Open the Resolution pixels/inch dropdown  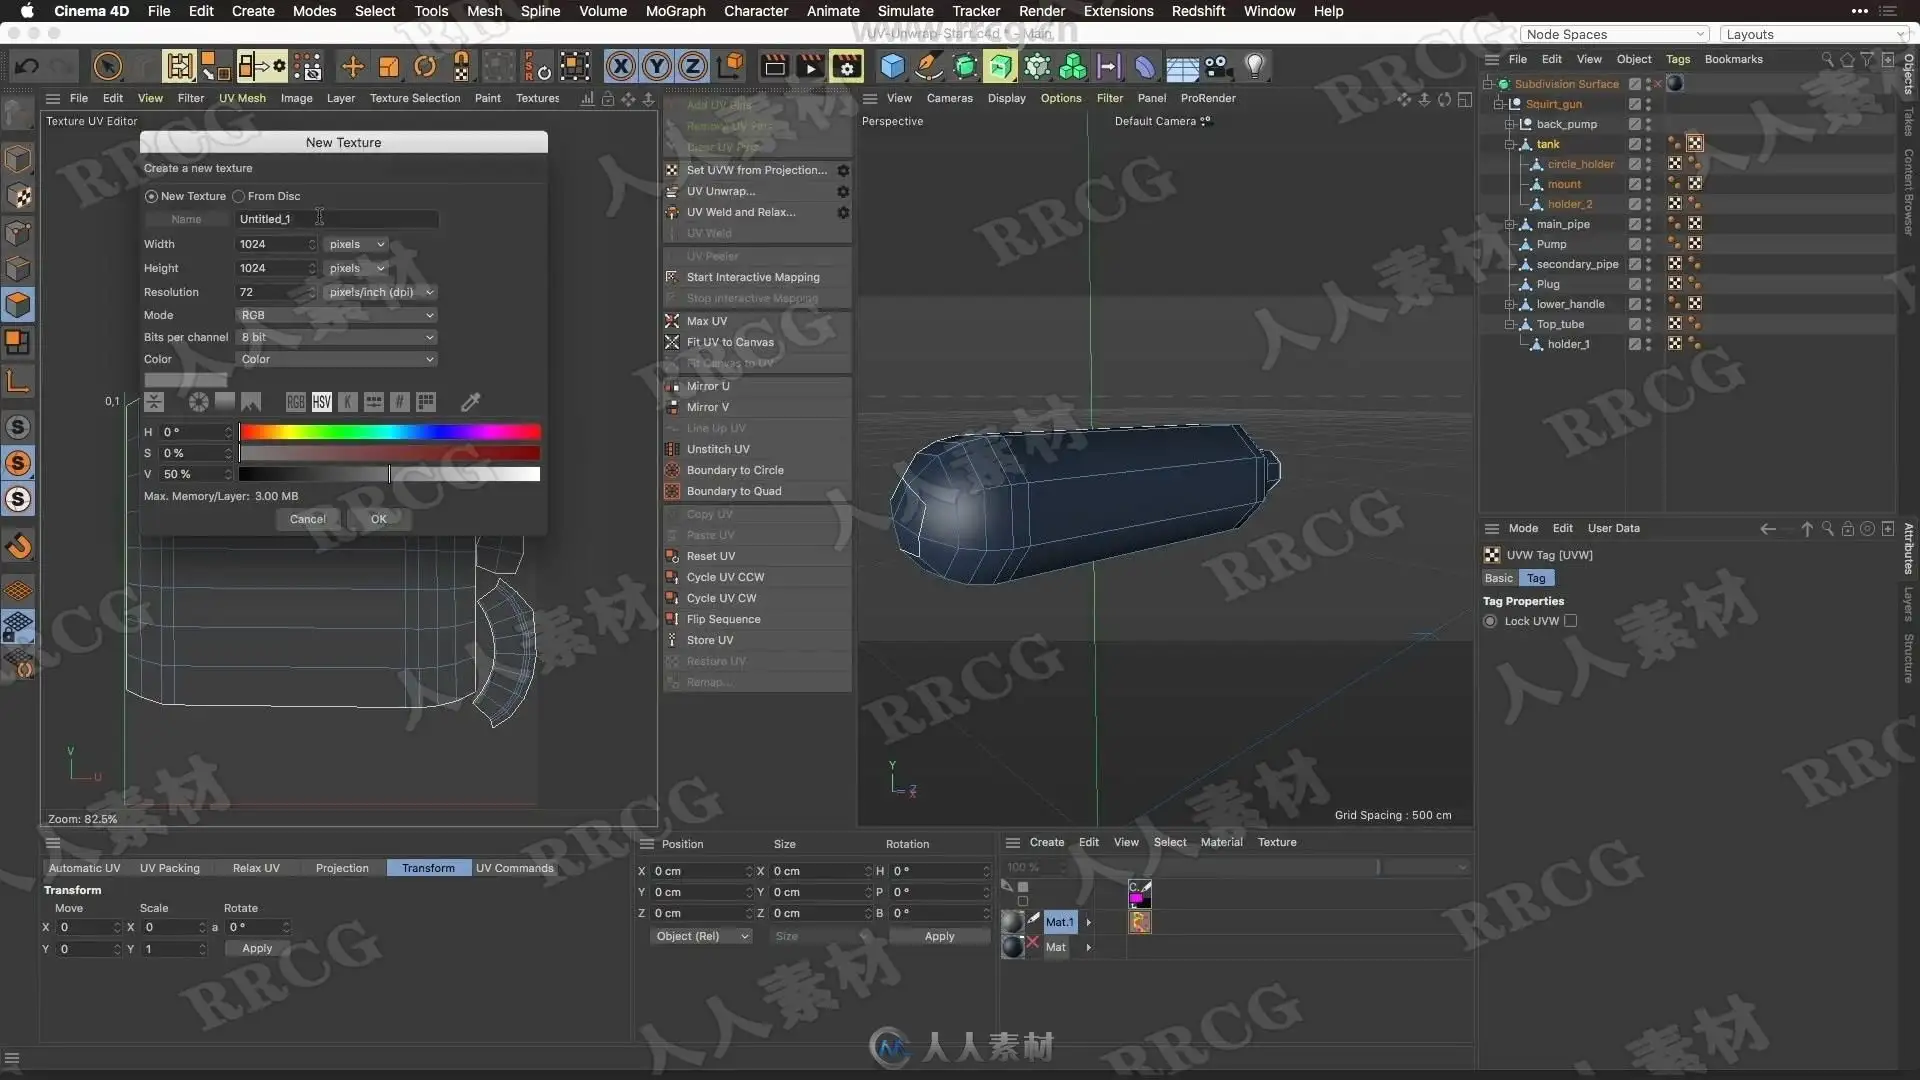pos(380,292)
